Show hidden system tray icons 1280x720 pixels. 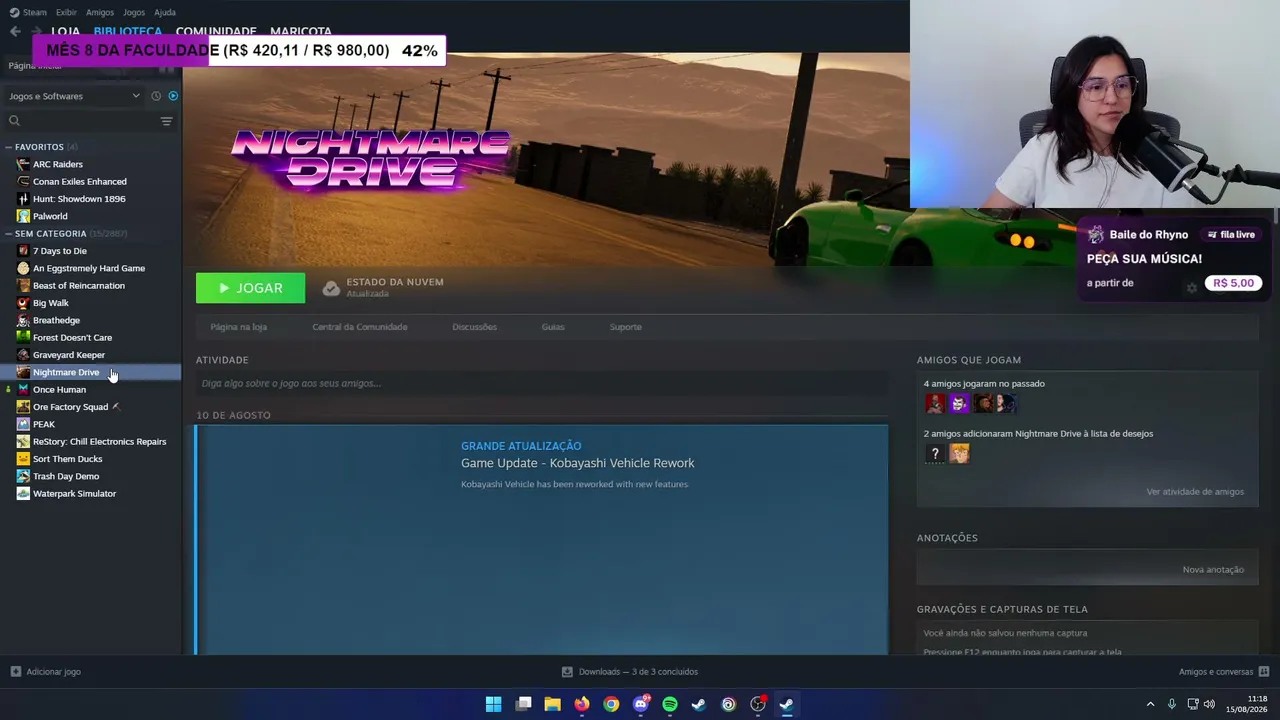tap(1150, 704)
